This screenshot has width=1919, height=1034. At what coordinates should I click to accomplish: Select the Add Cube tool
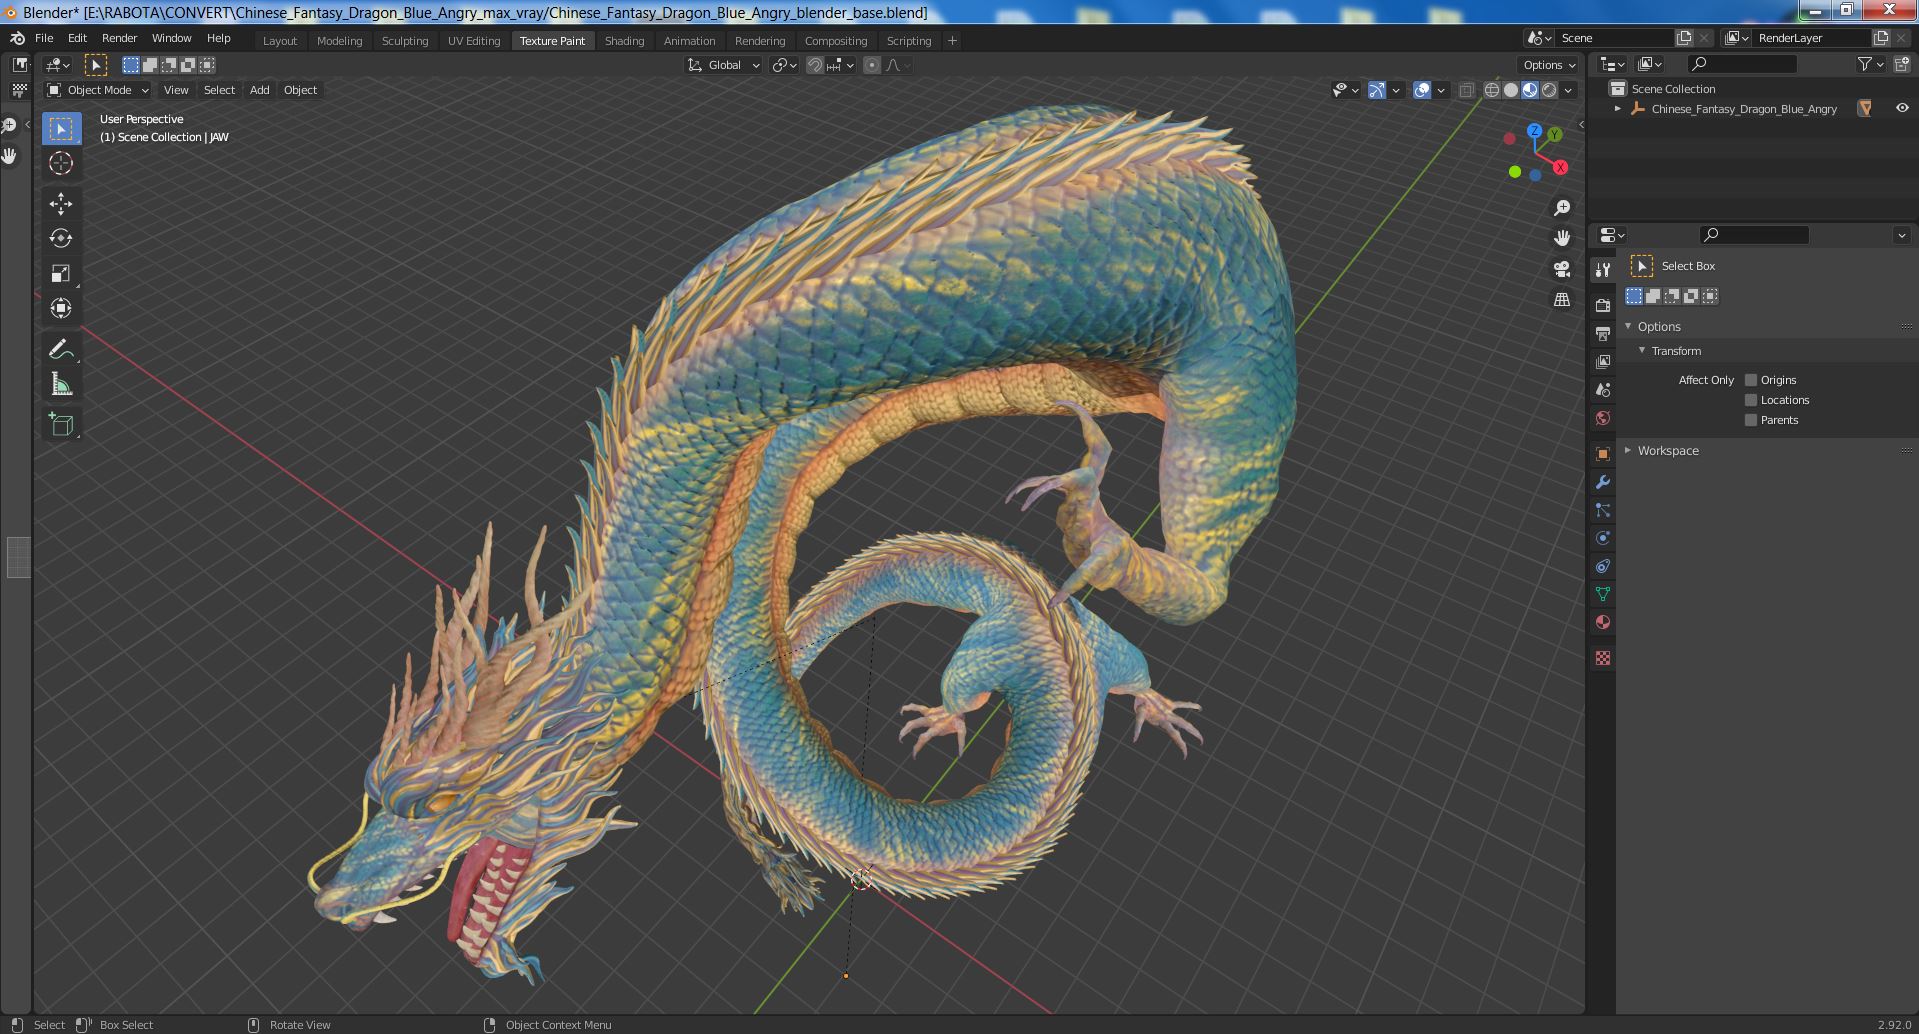click(61, 424)
